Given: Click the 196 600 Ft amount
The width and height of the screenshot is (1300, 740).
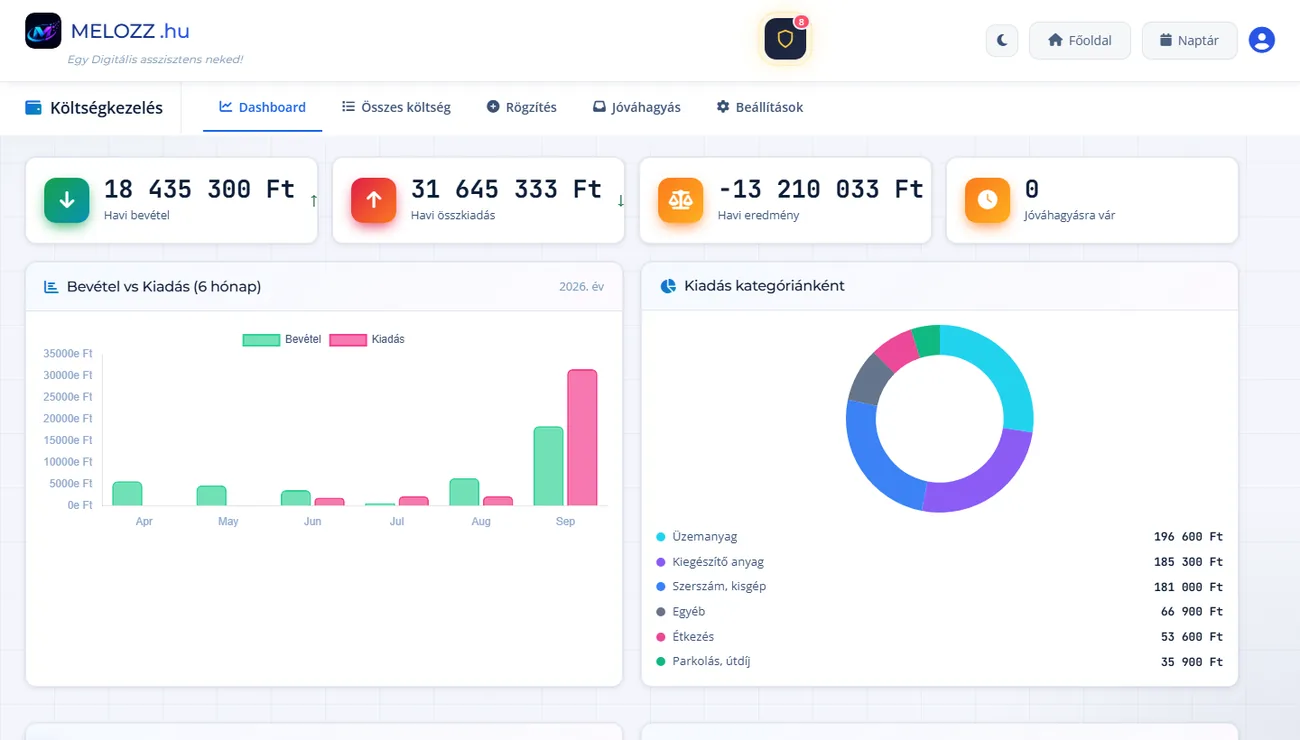Looking at the screenshot, I should [1188, 537].
